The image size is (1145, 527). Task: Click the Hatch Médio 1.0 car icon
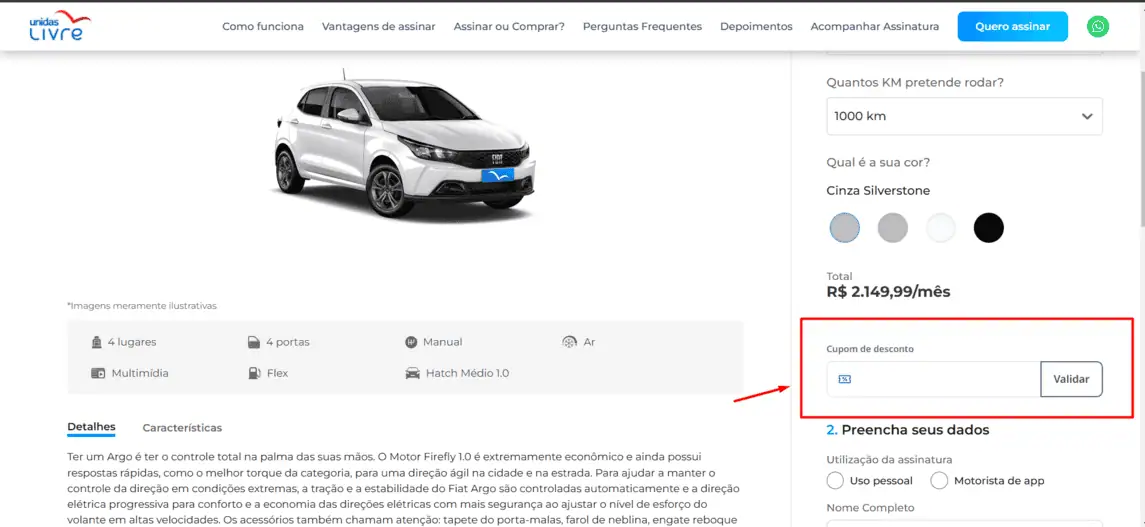click(413, 373)
